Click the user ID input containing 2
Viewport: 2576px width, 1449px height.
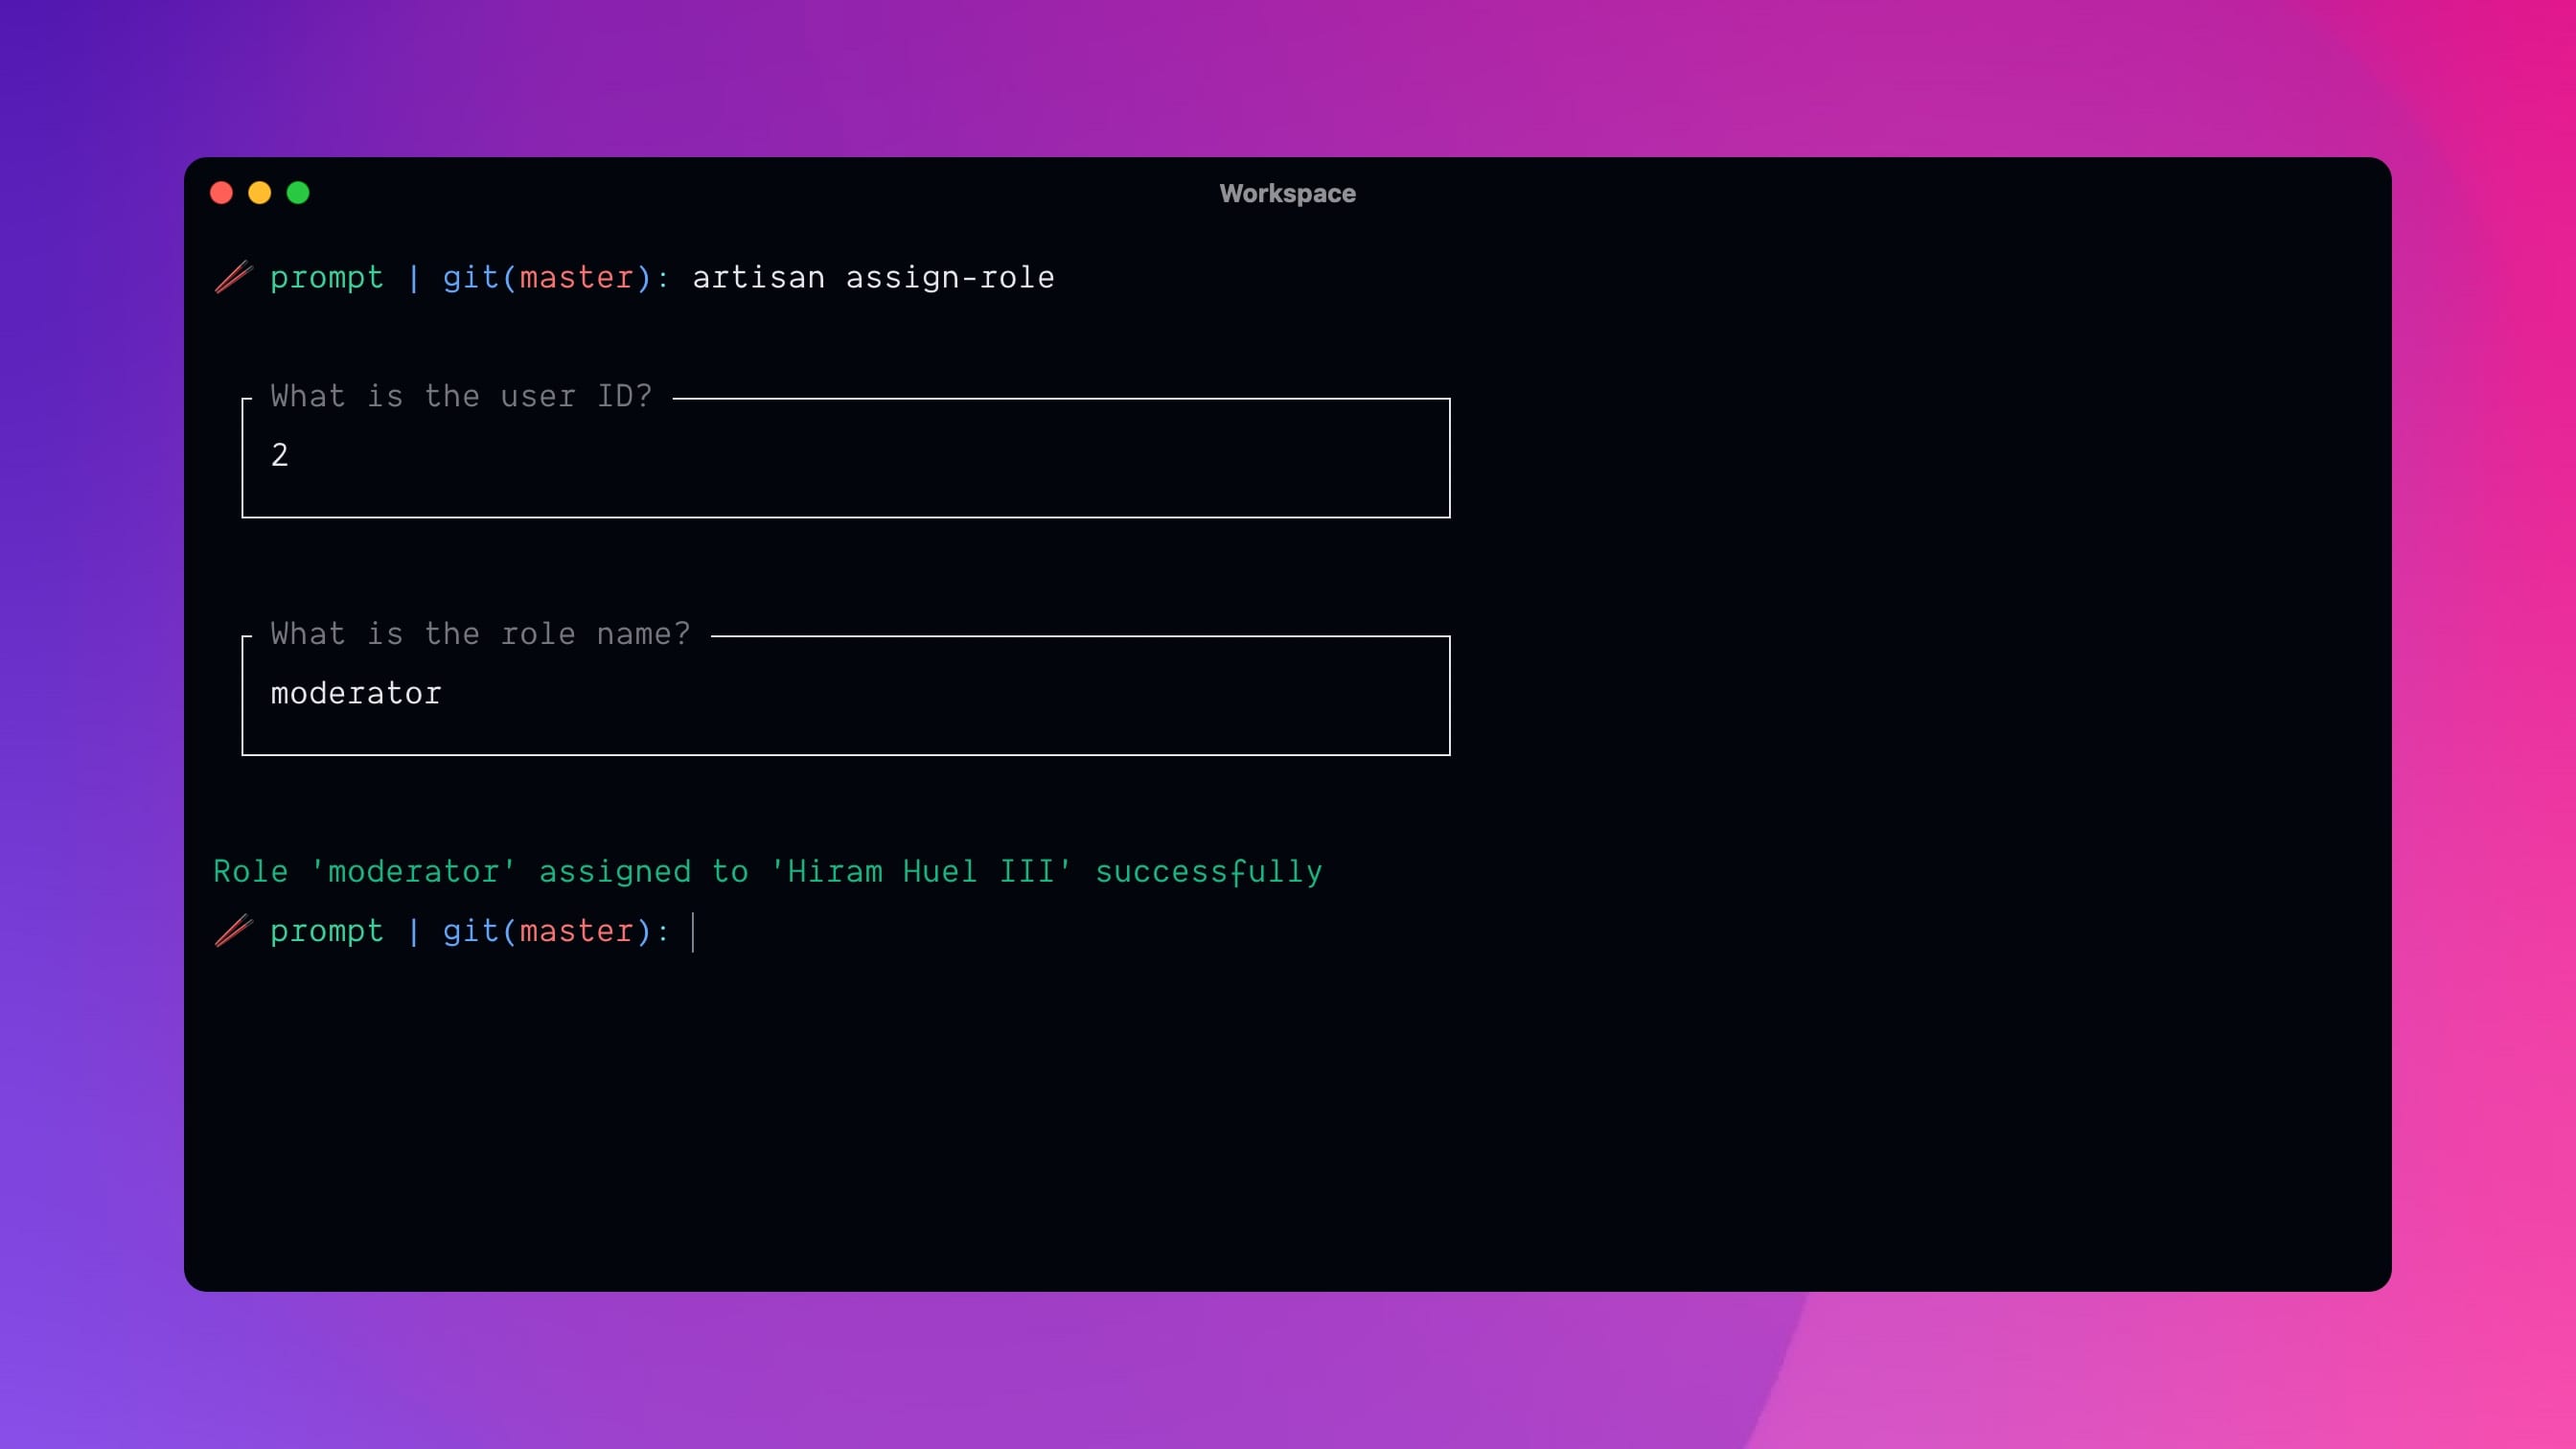(x=845, y=458)
